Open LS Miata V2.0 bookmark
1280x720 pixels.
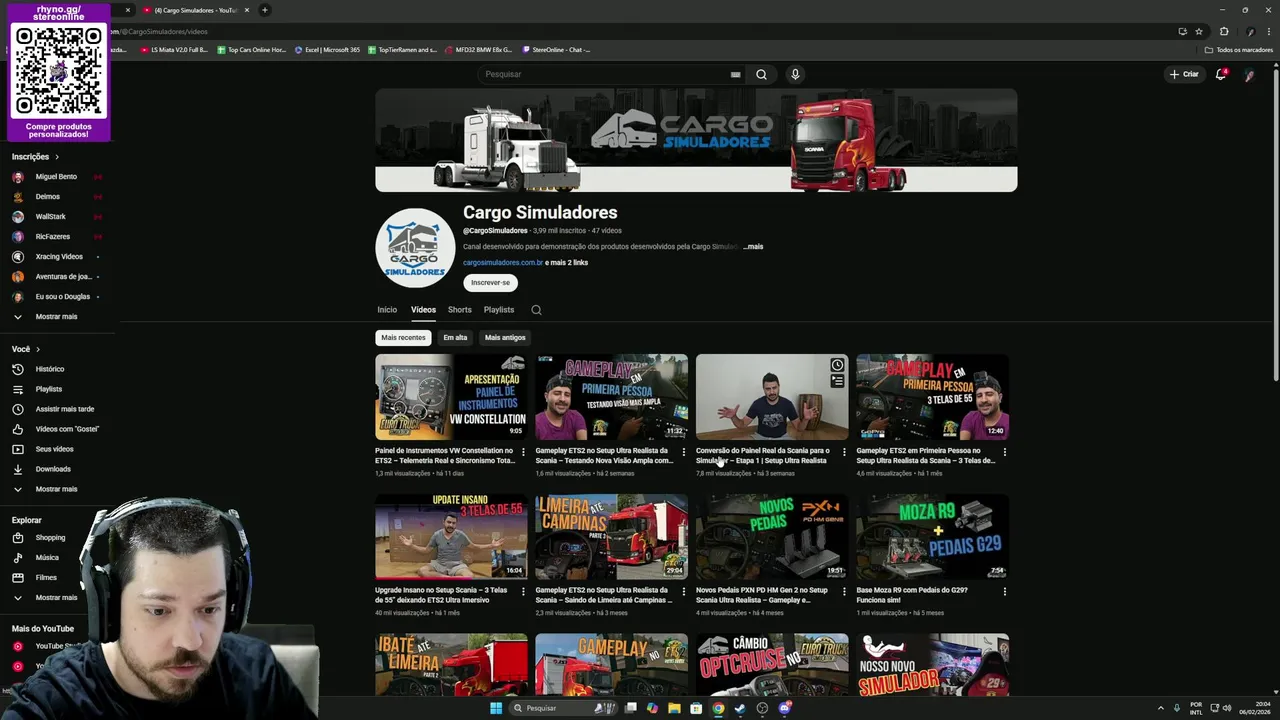[174, 50]
